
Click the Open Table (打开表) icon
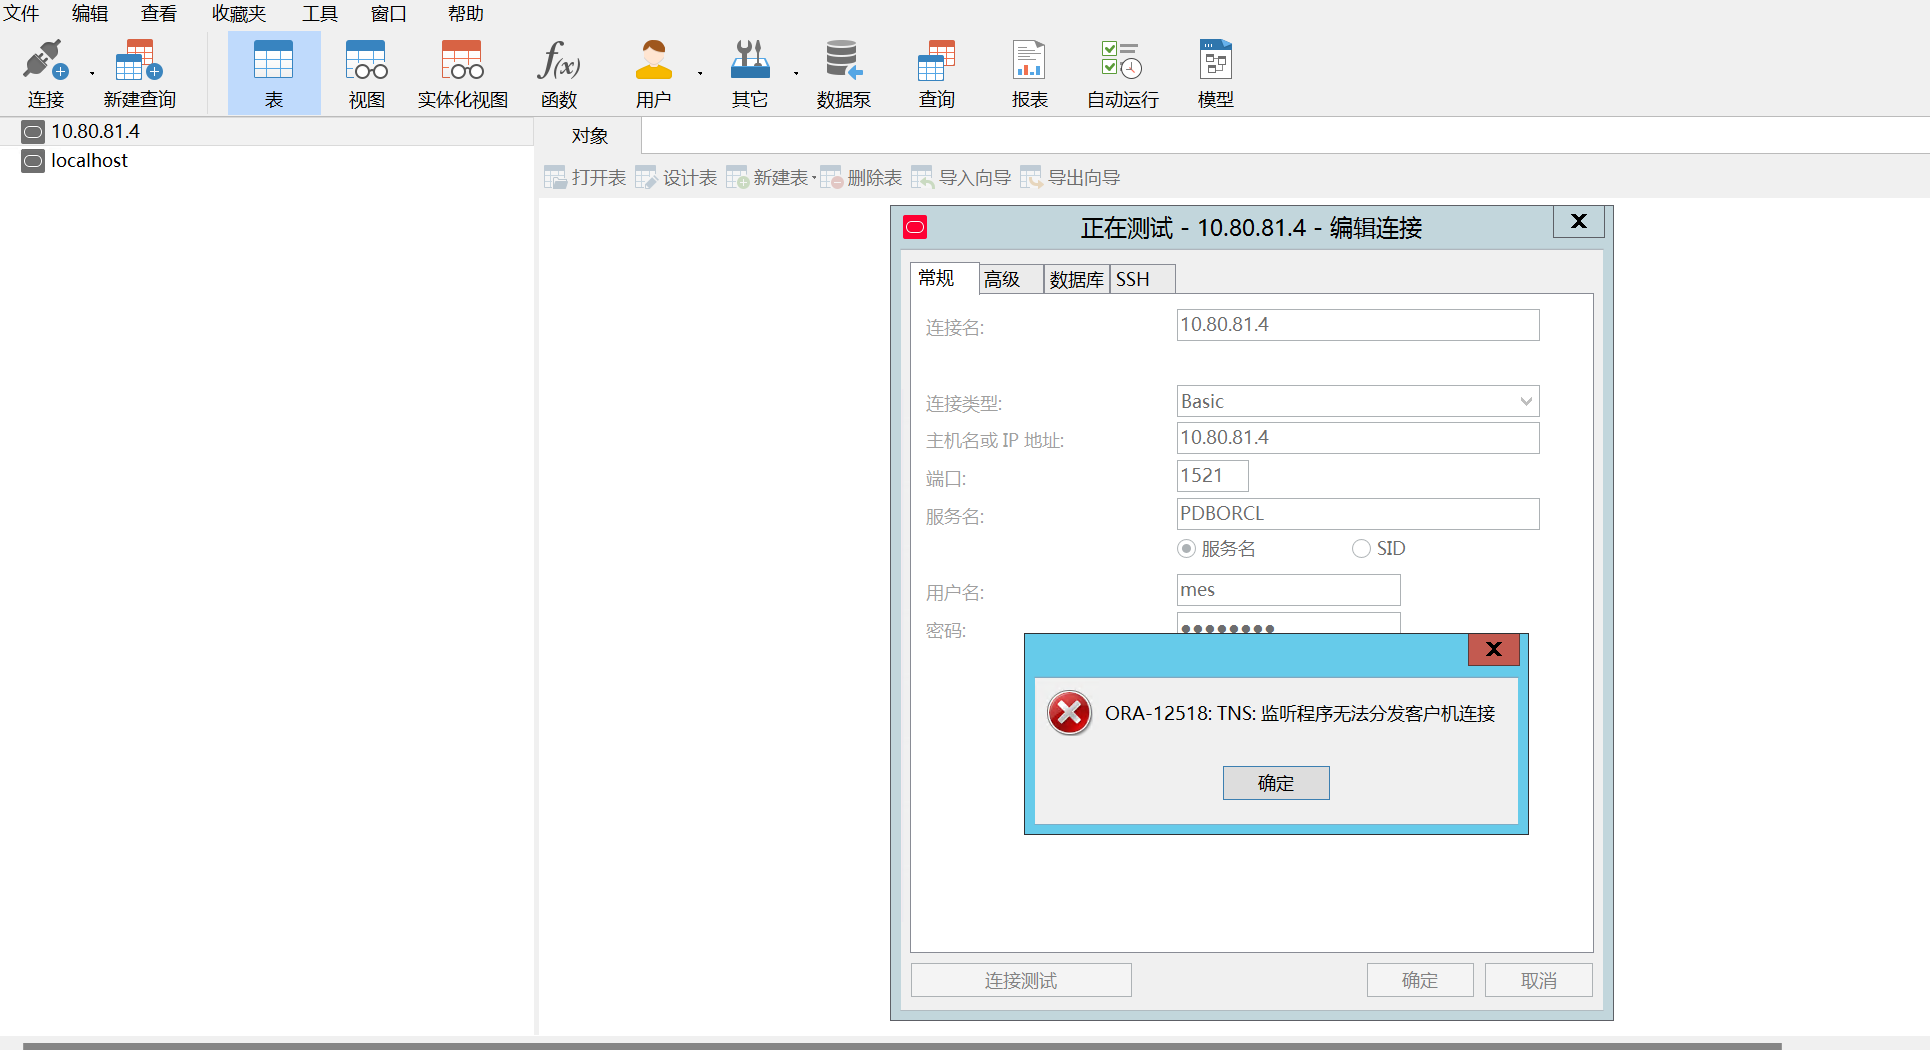(x=555, y=178)
